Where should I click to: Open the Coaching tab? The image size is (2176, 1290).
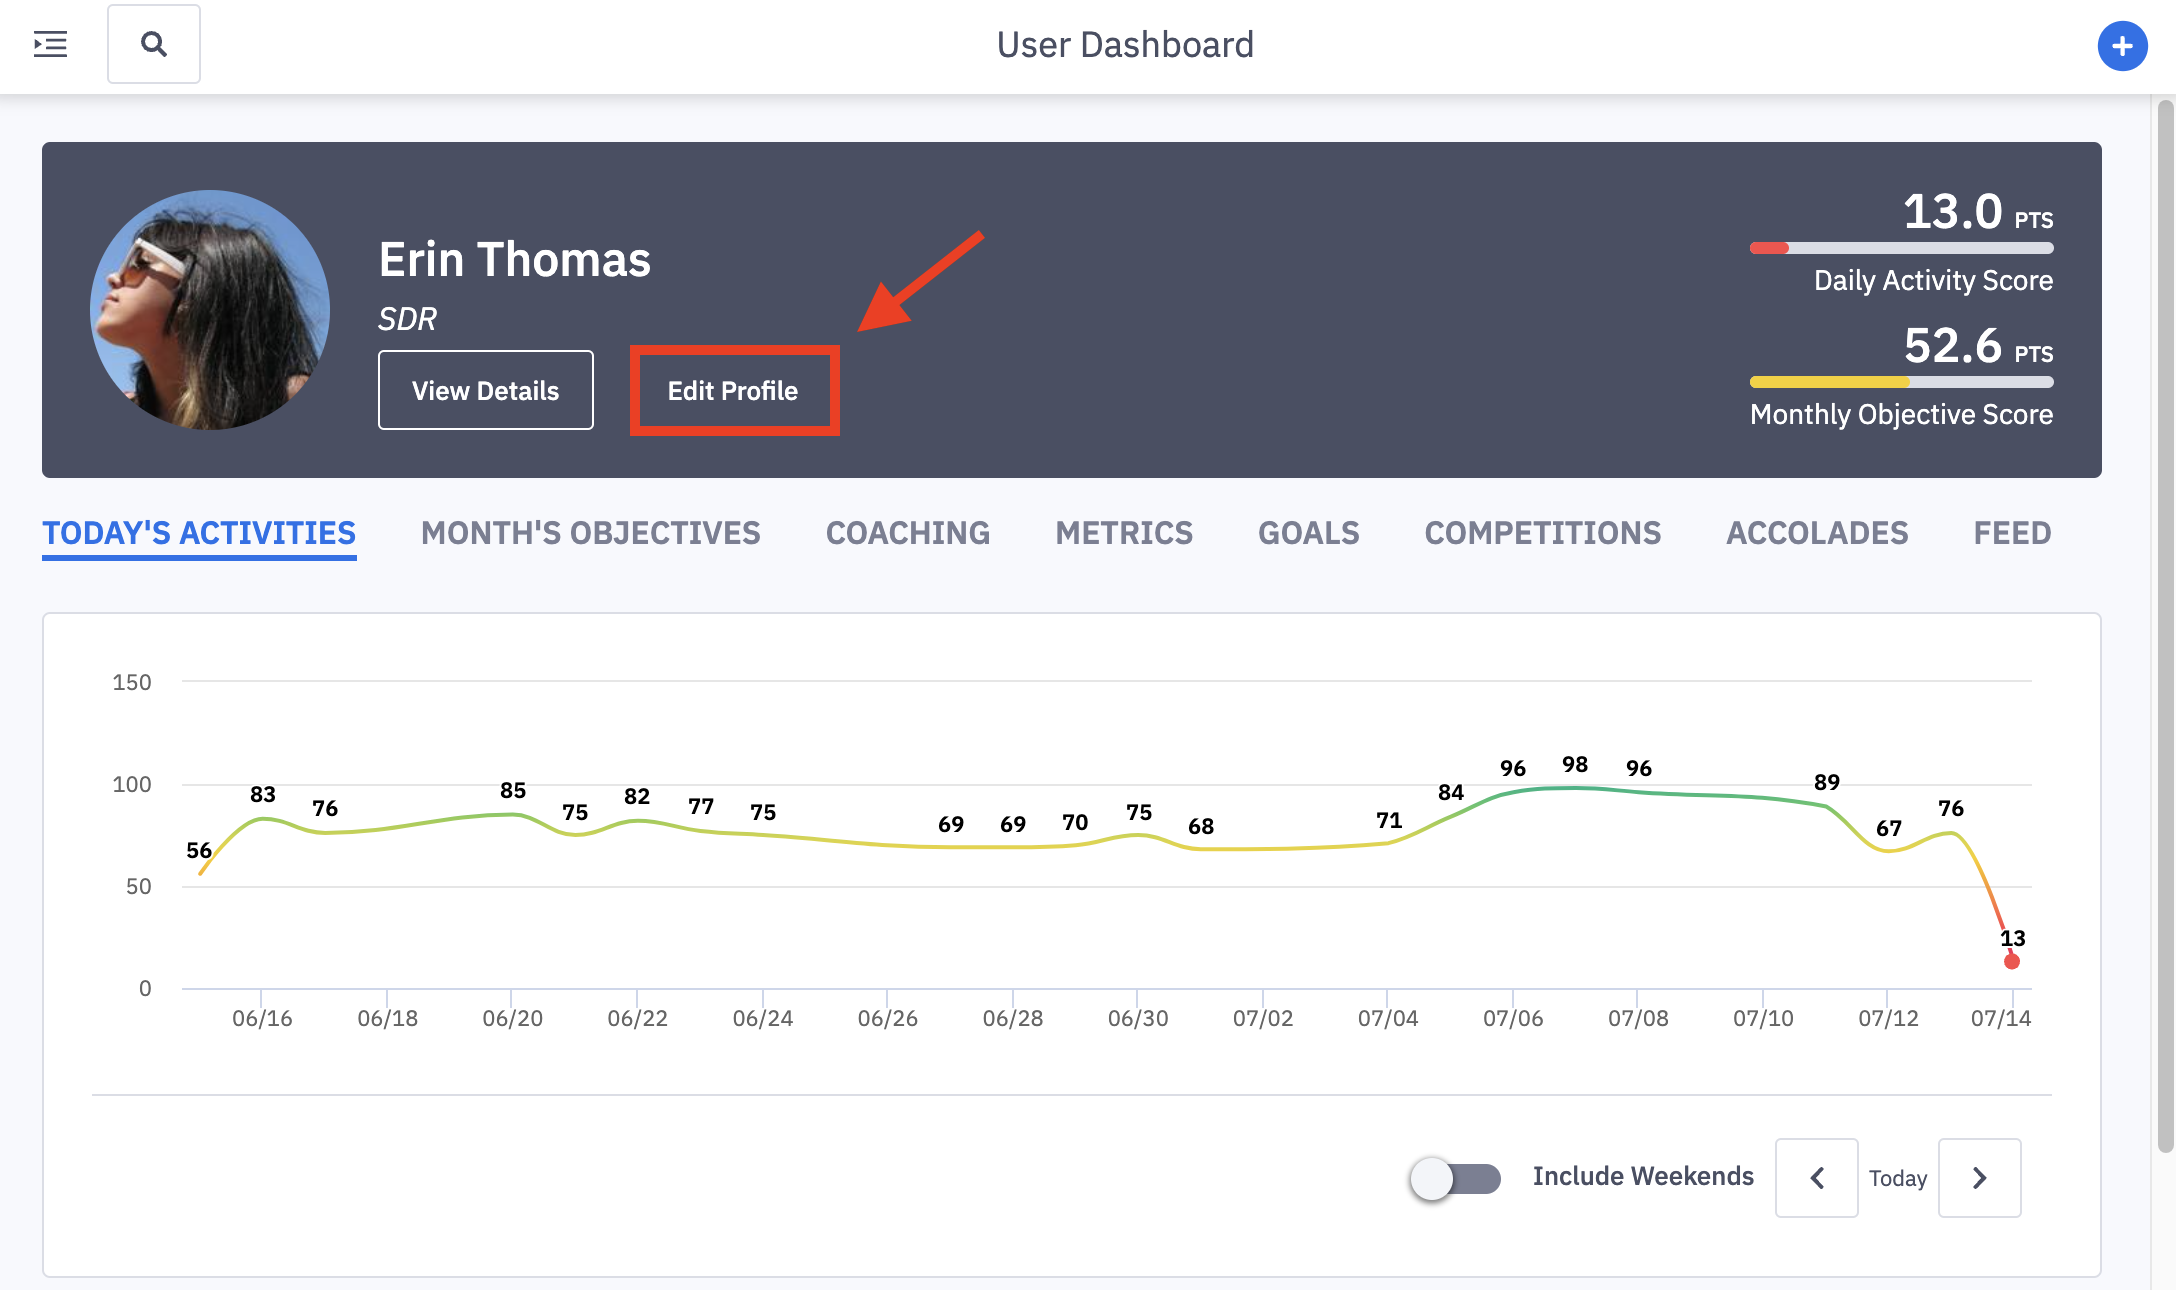(x=907, y=533)
